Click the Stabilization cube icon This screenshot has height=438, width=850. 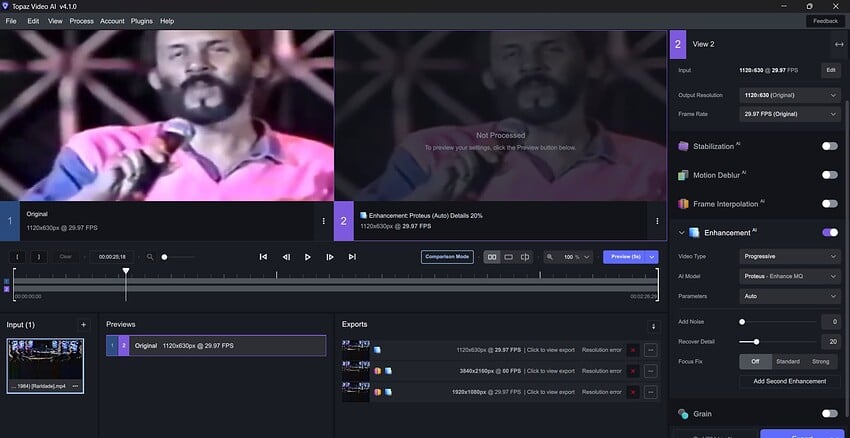683,146
